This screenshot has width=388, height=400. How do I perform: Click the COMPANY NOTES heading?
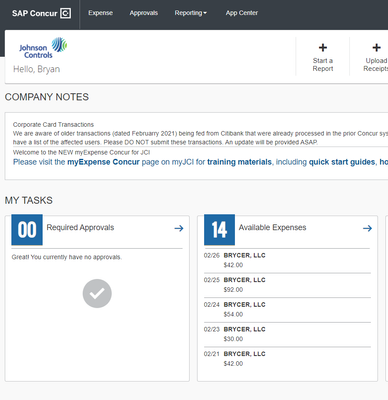click(47, 97)
